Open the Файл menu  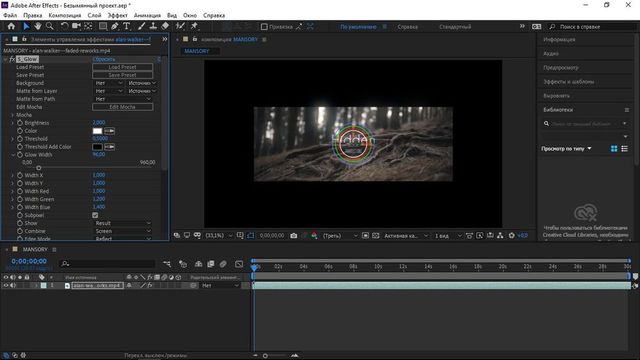point(10,15)
